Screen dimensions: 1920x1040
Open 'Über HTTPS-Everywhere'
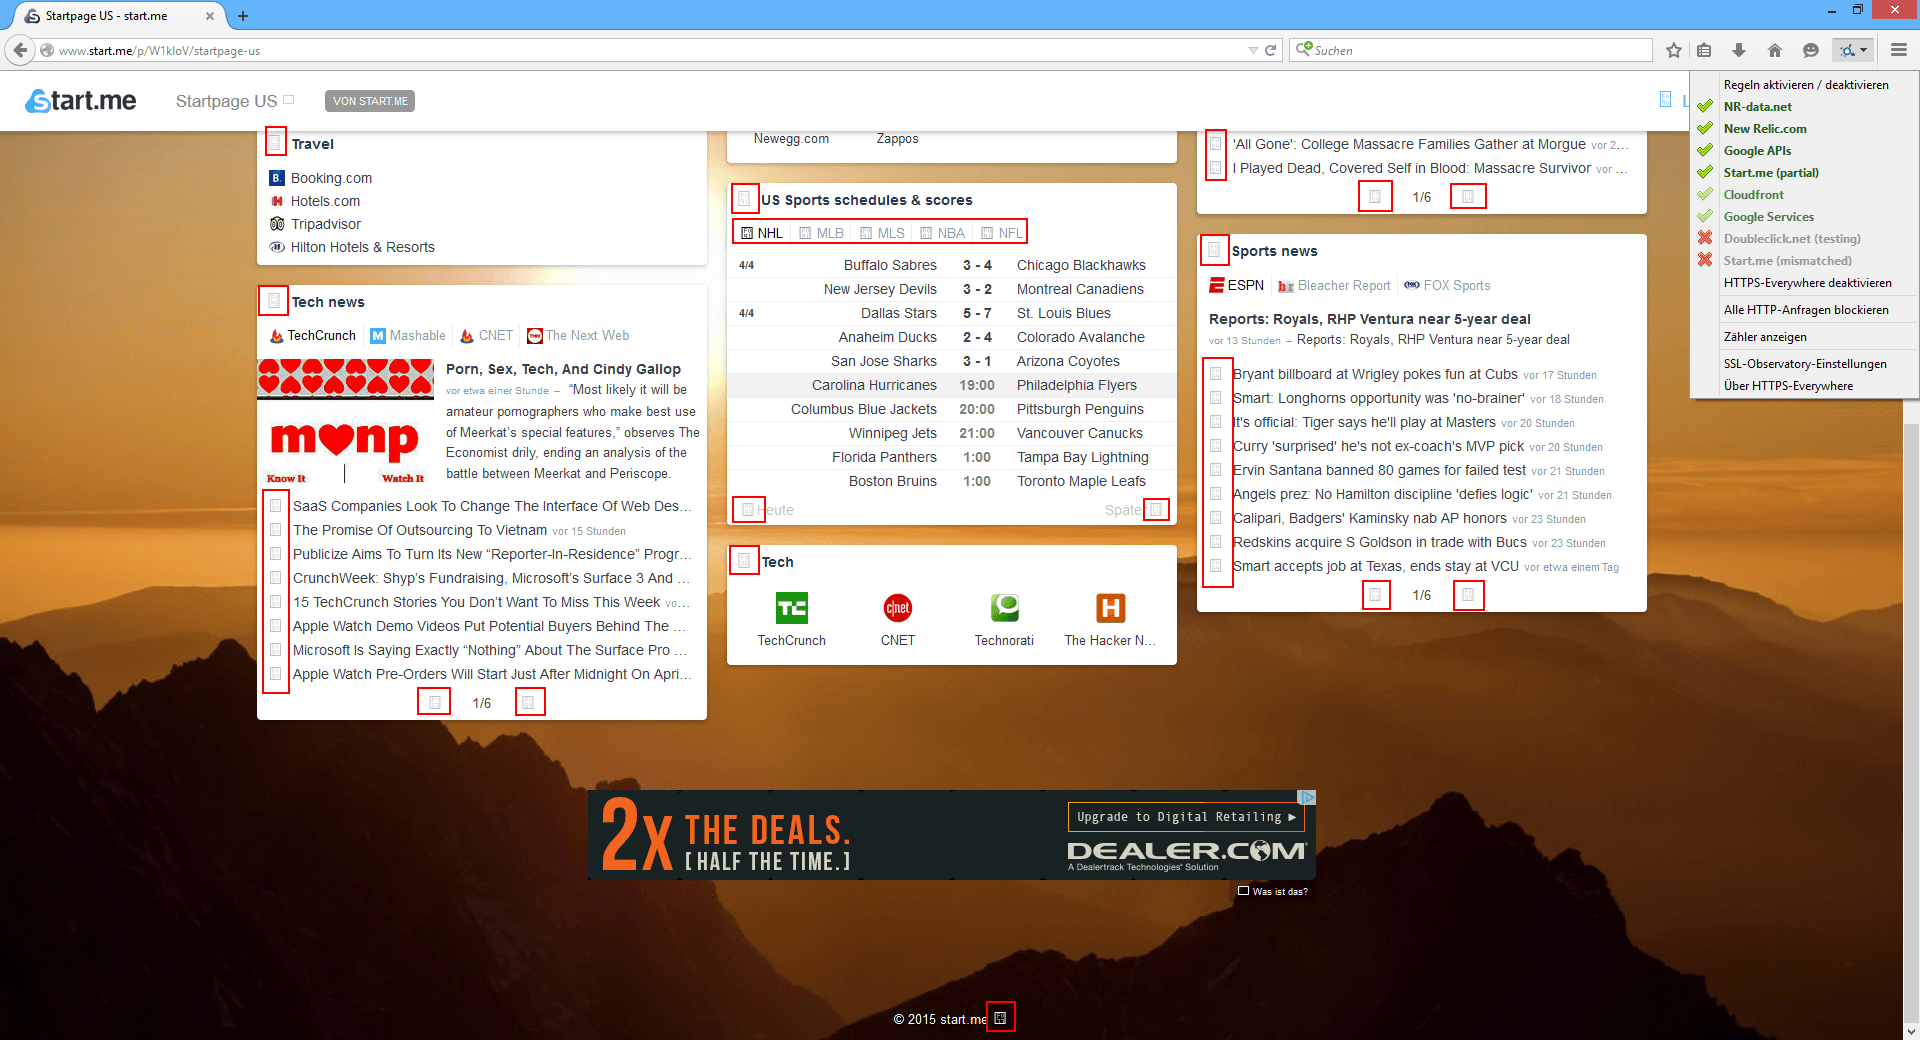(1788, 386)
